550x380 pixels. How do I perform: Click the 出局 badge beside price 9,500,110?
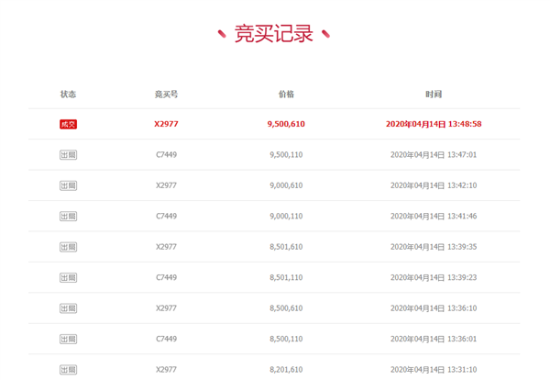(x=68, y=155)
